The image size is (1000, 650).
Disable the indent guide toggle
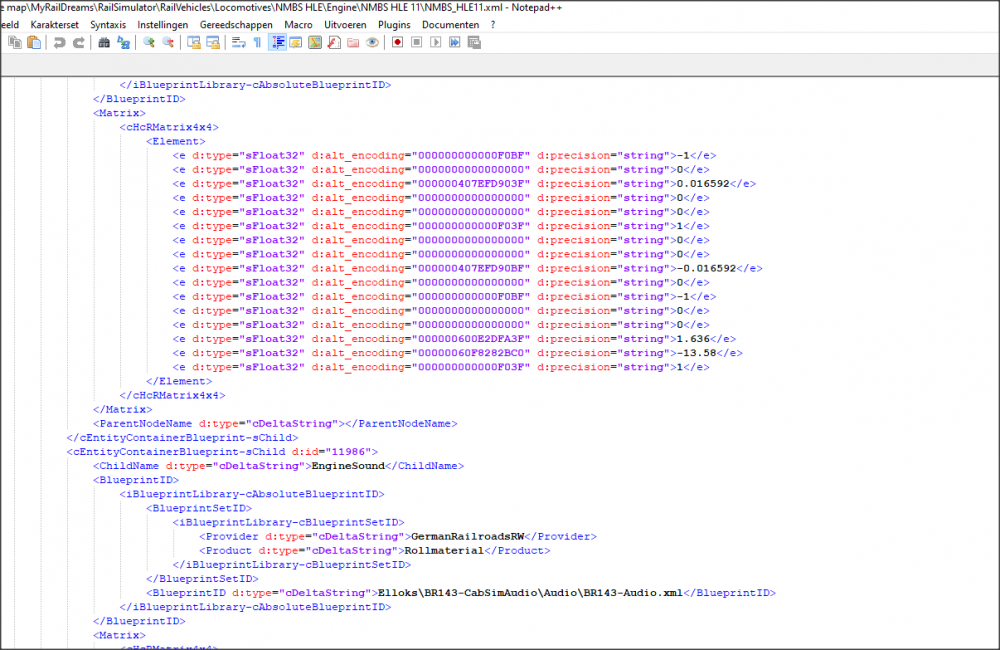click(277, 42)
